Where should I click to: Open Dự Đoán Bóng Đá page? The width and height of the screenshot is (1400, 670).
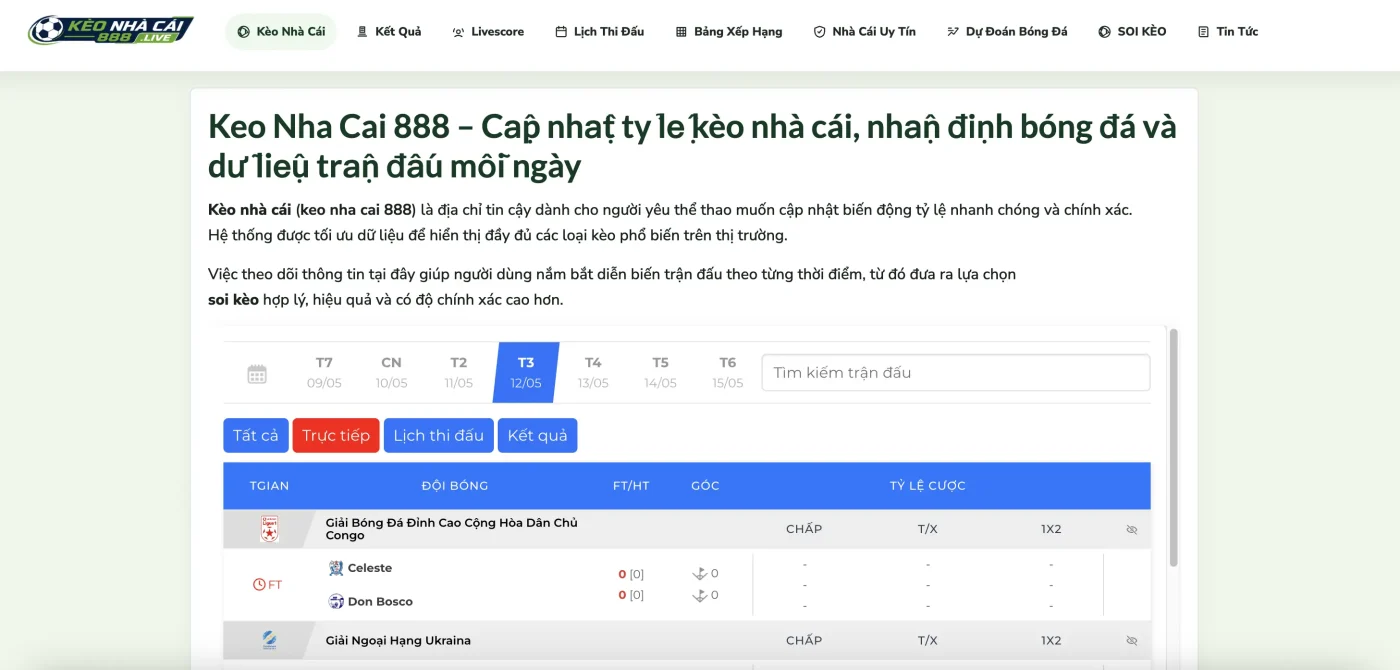[1007, 32]
